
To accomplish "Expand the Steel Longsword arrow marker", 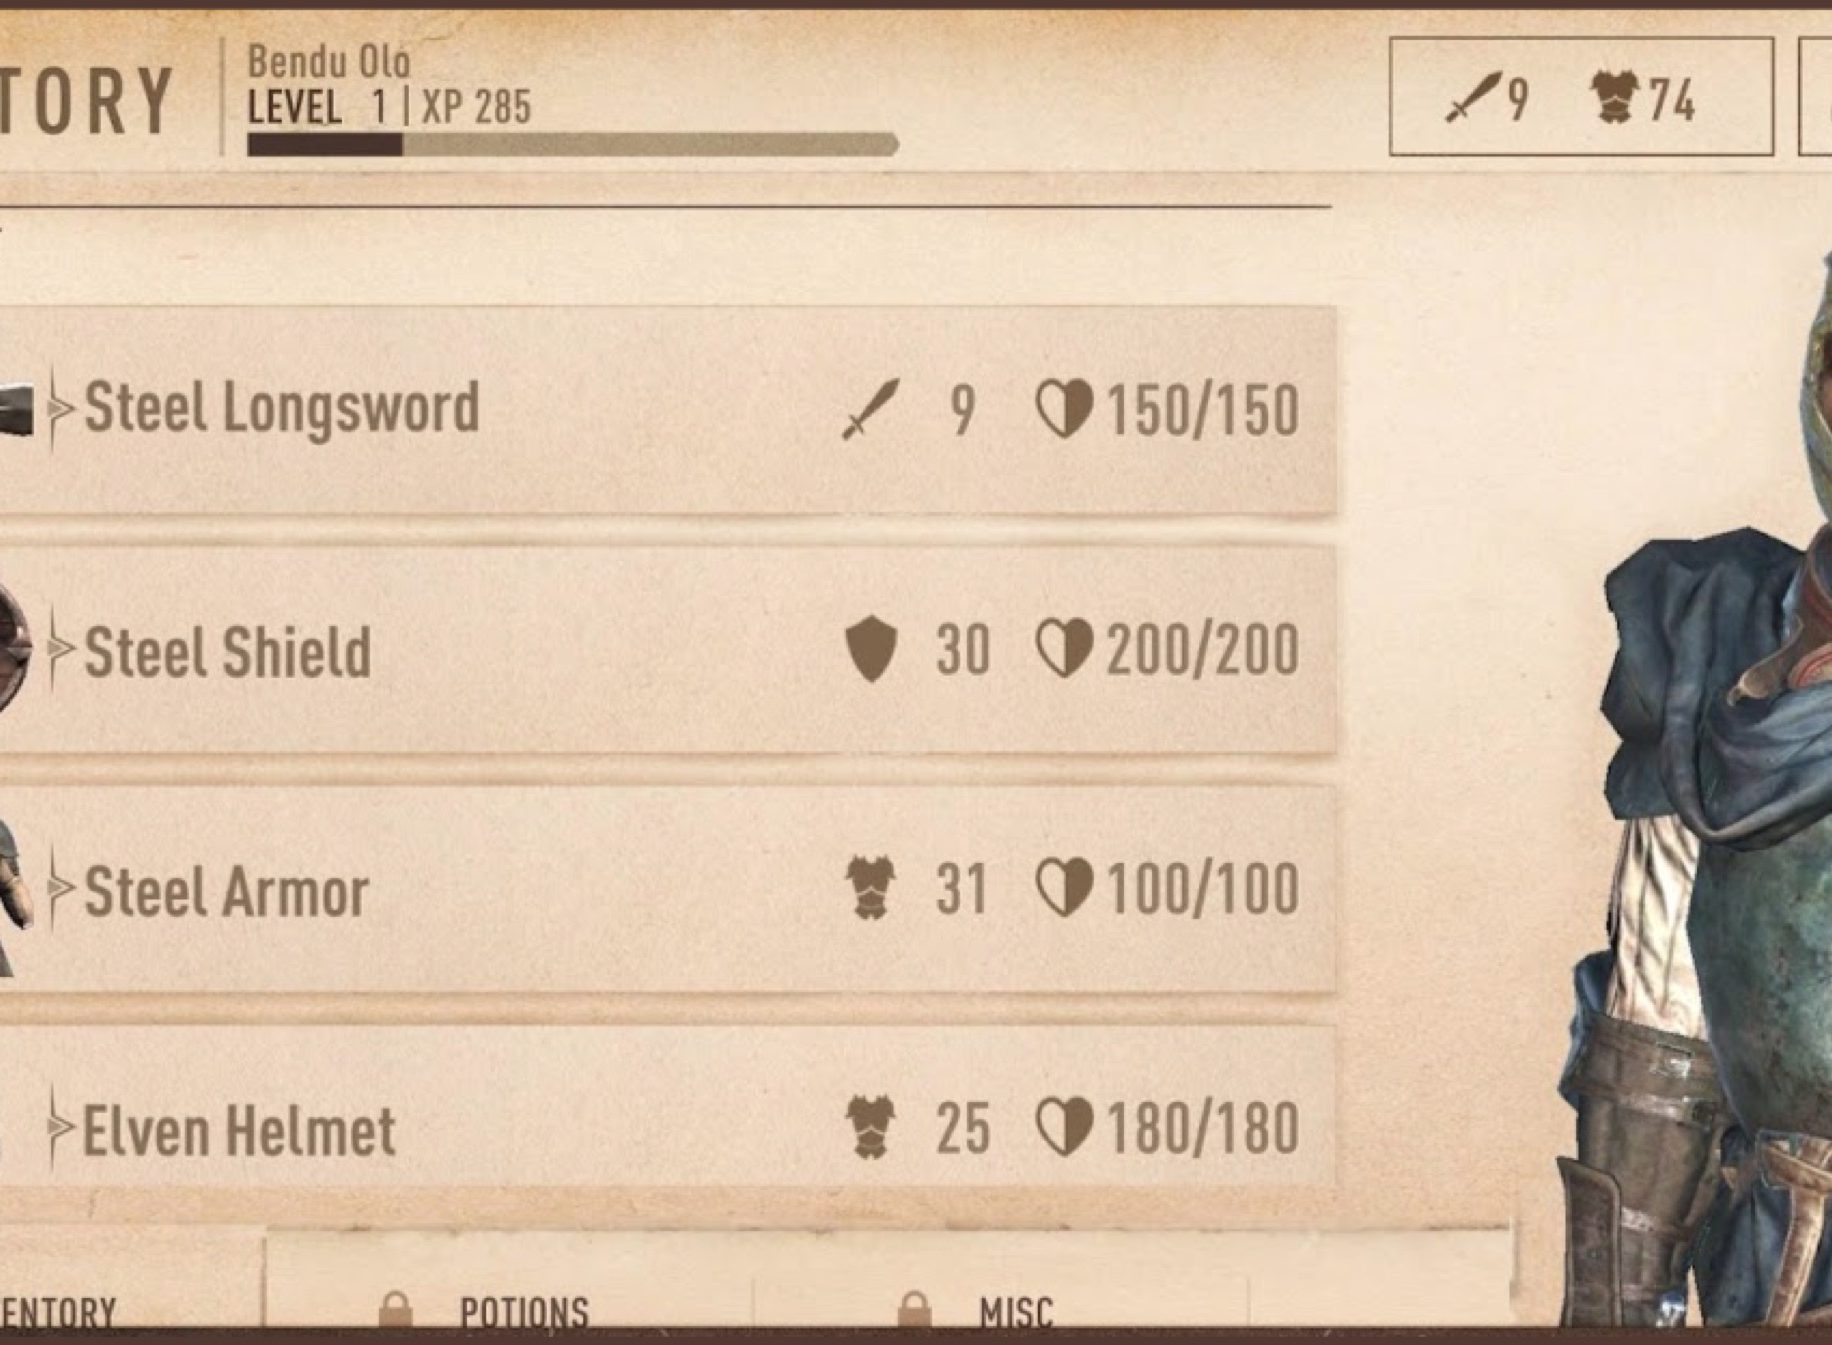I will point(60,408).
